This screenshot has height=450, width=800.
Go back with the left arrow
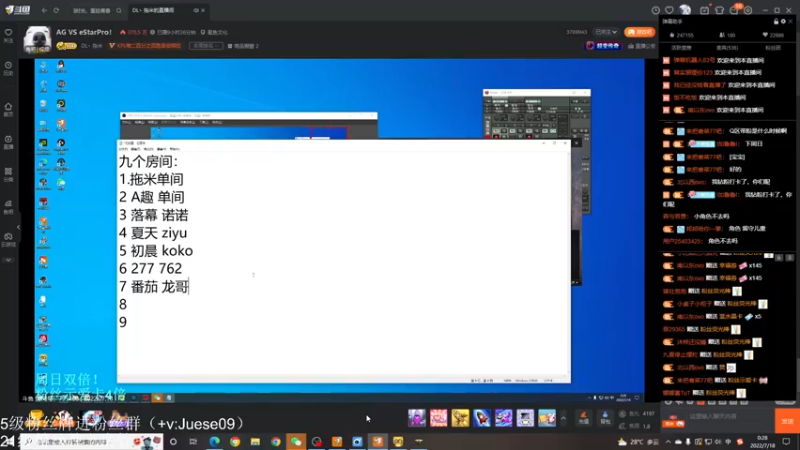(x=44, y=10)
